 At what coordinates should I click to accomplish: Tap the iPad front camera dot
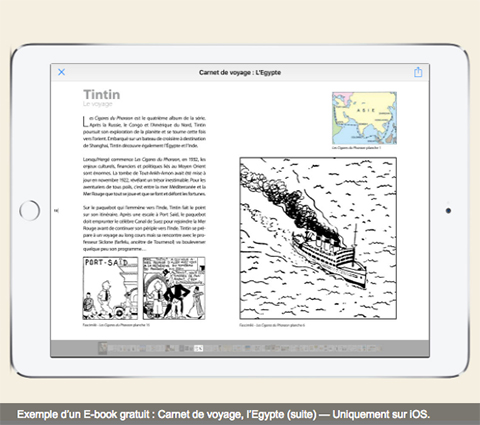click(x=448, y=210)
